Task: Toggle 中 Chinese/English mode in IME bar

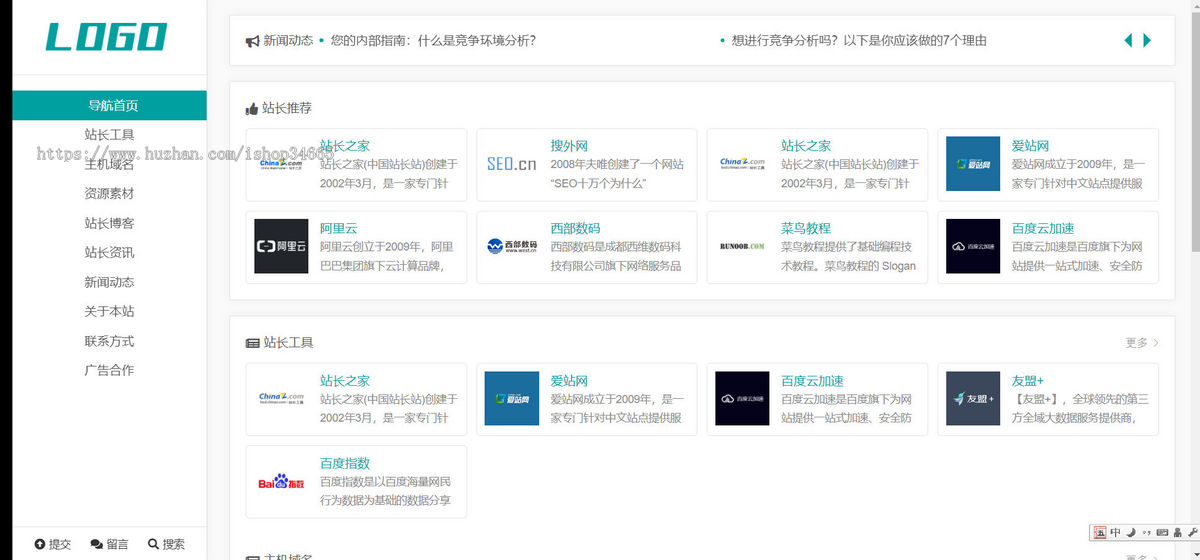Action: point(1115,532)
